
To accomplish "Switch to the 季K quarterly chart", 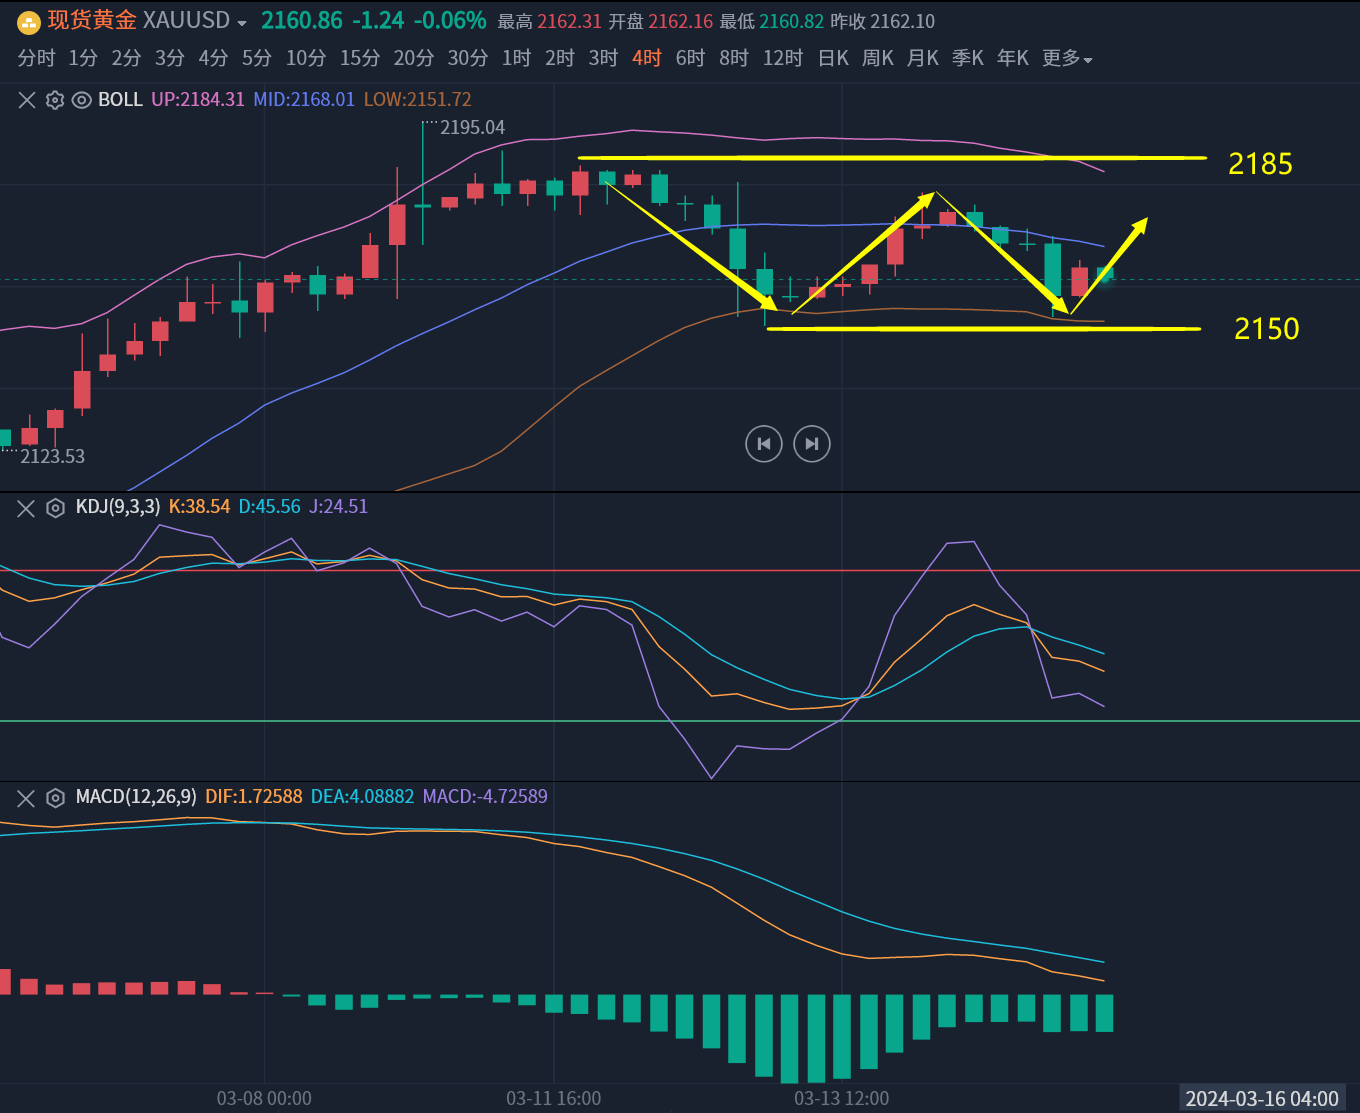I will (968, 59).
